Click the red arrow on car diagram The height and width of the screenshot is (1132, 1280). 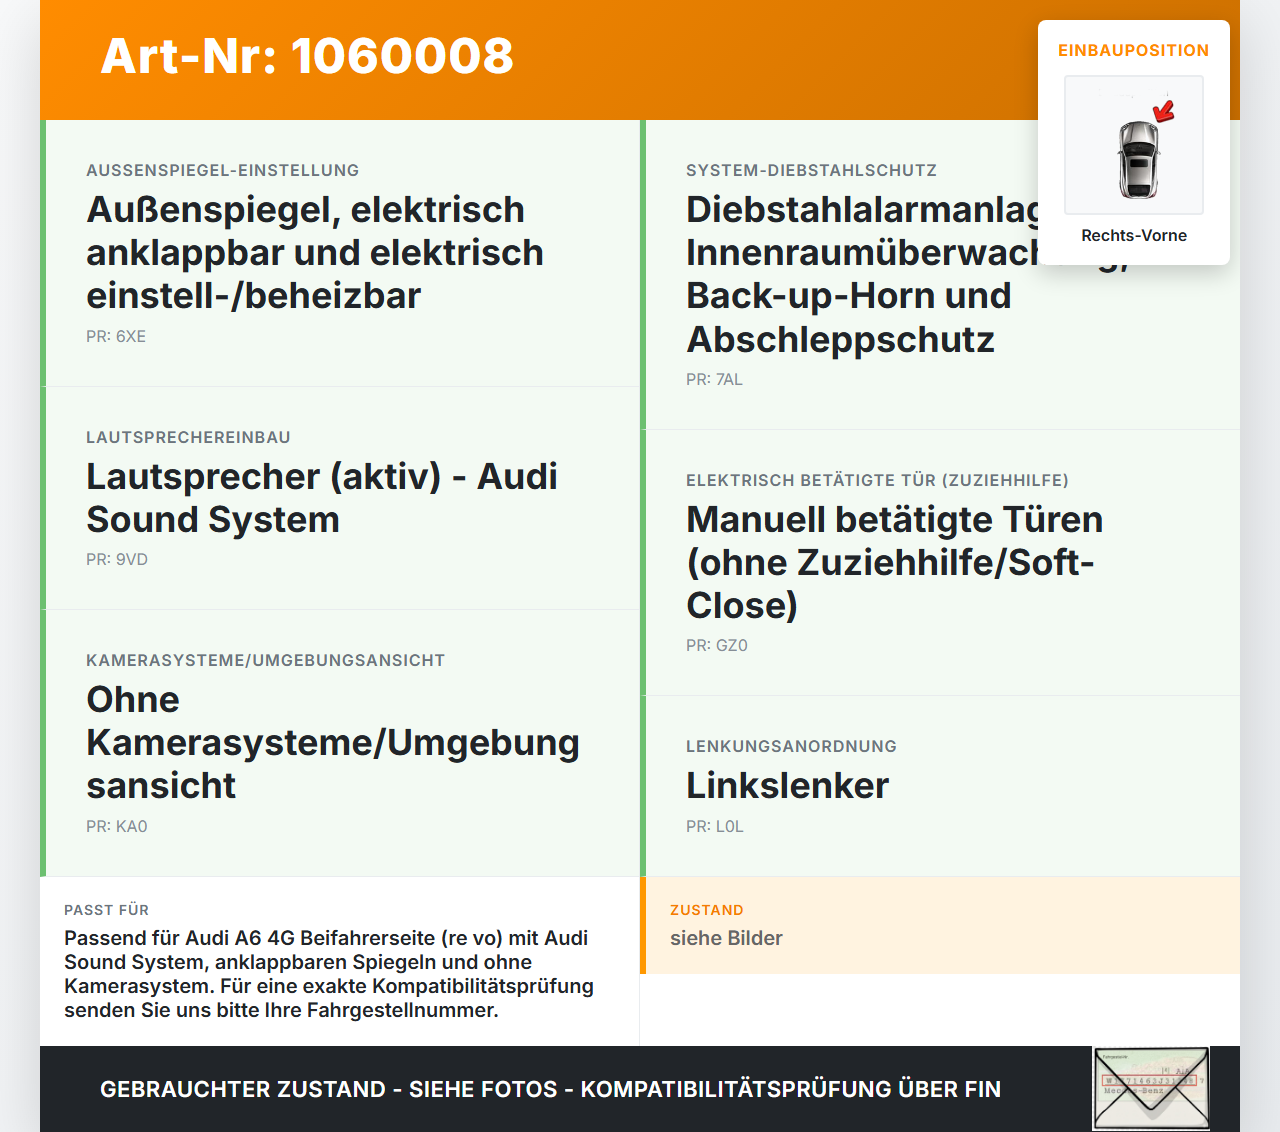(1164, 110)
